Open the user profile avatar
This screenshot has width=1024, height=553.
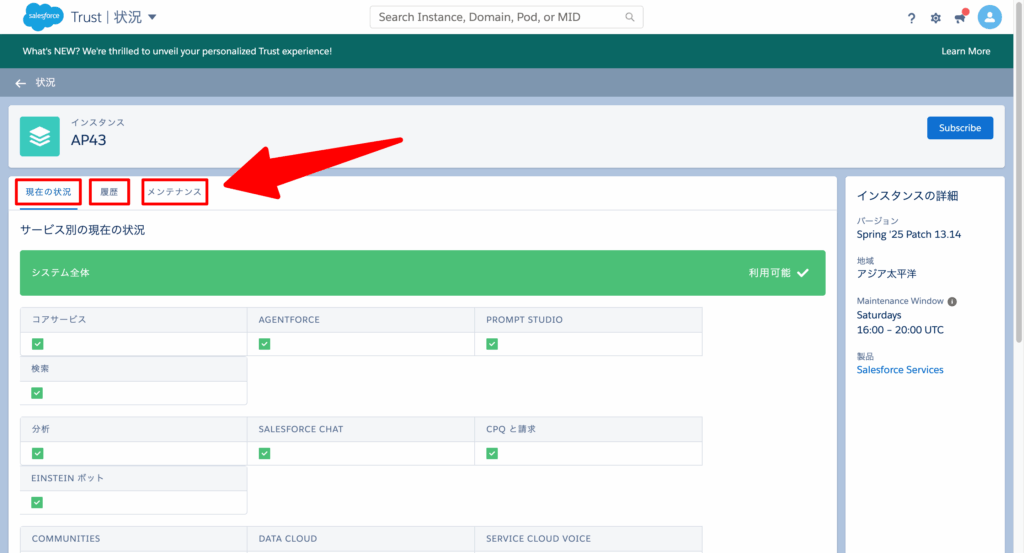click(989, 17)
